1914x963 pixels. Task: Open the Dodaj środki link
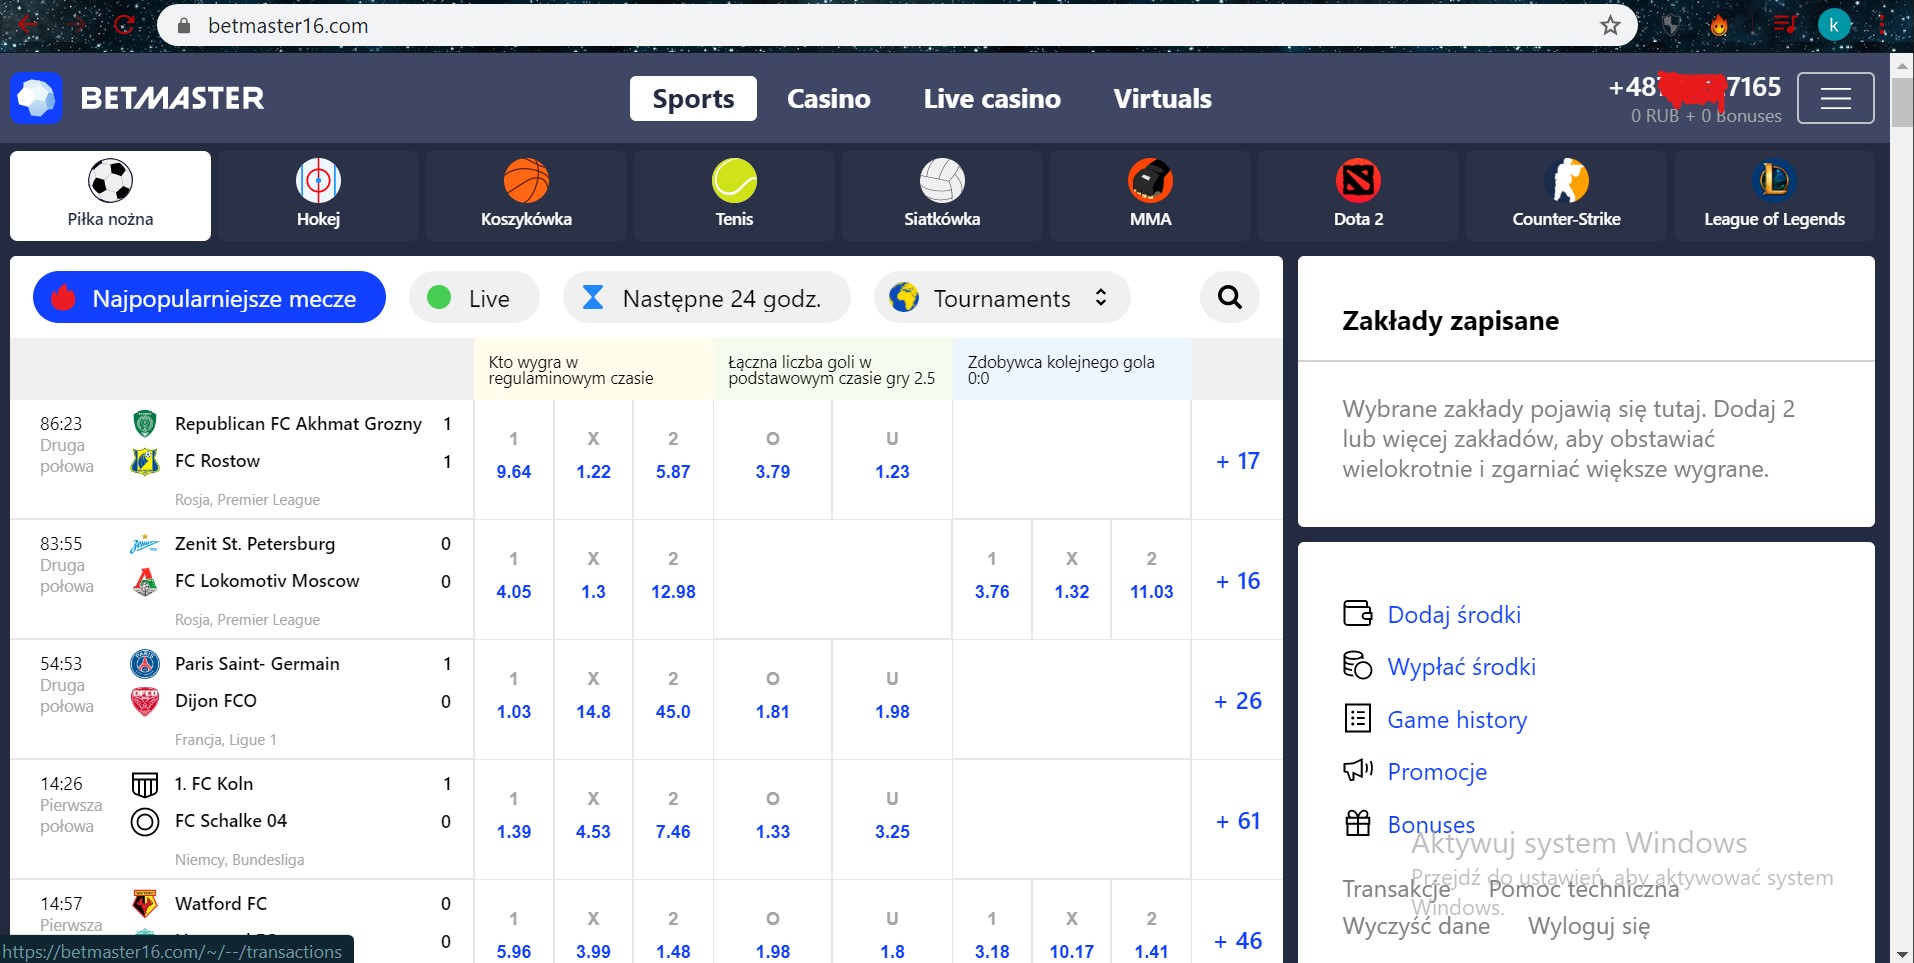(x=1454, y=614)
